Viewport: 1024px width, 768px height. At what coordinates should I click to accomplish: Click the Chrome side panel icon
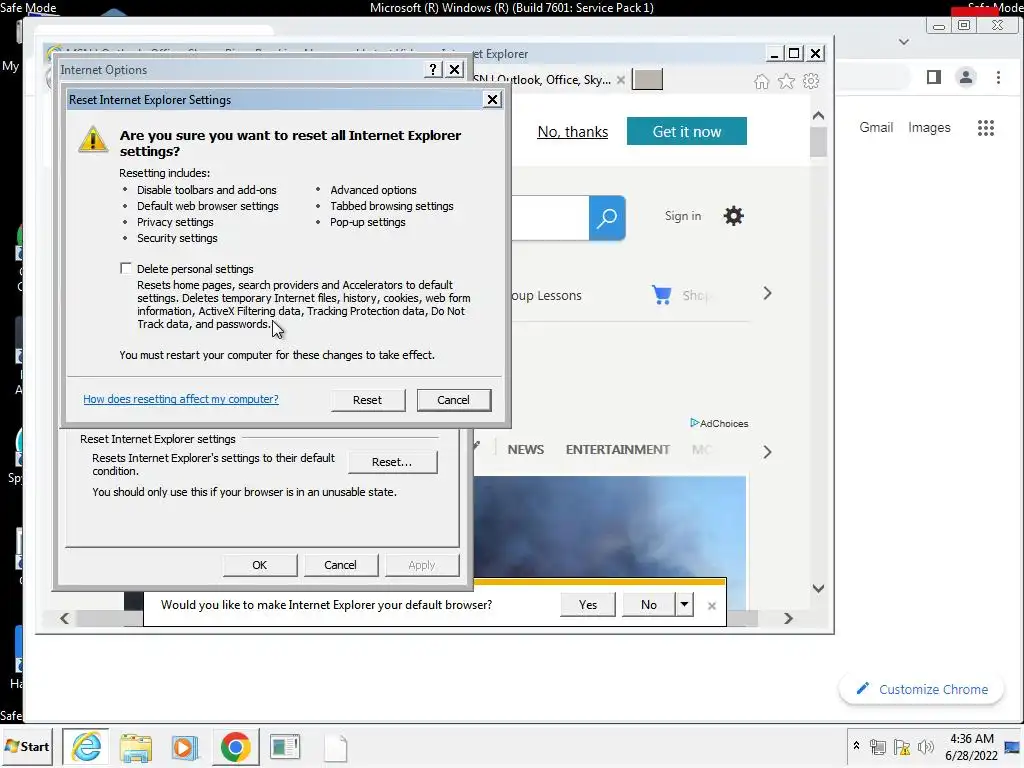934,77
